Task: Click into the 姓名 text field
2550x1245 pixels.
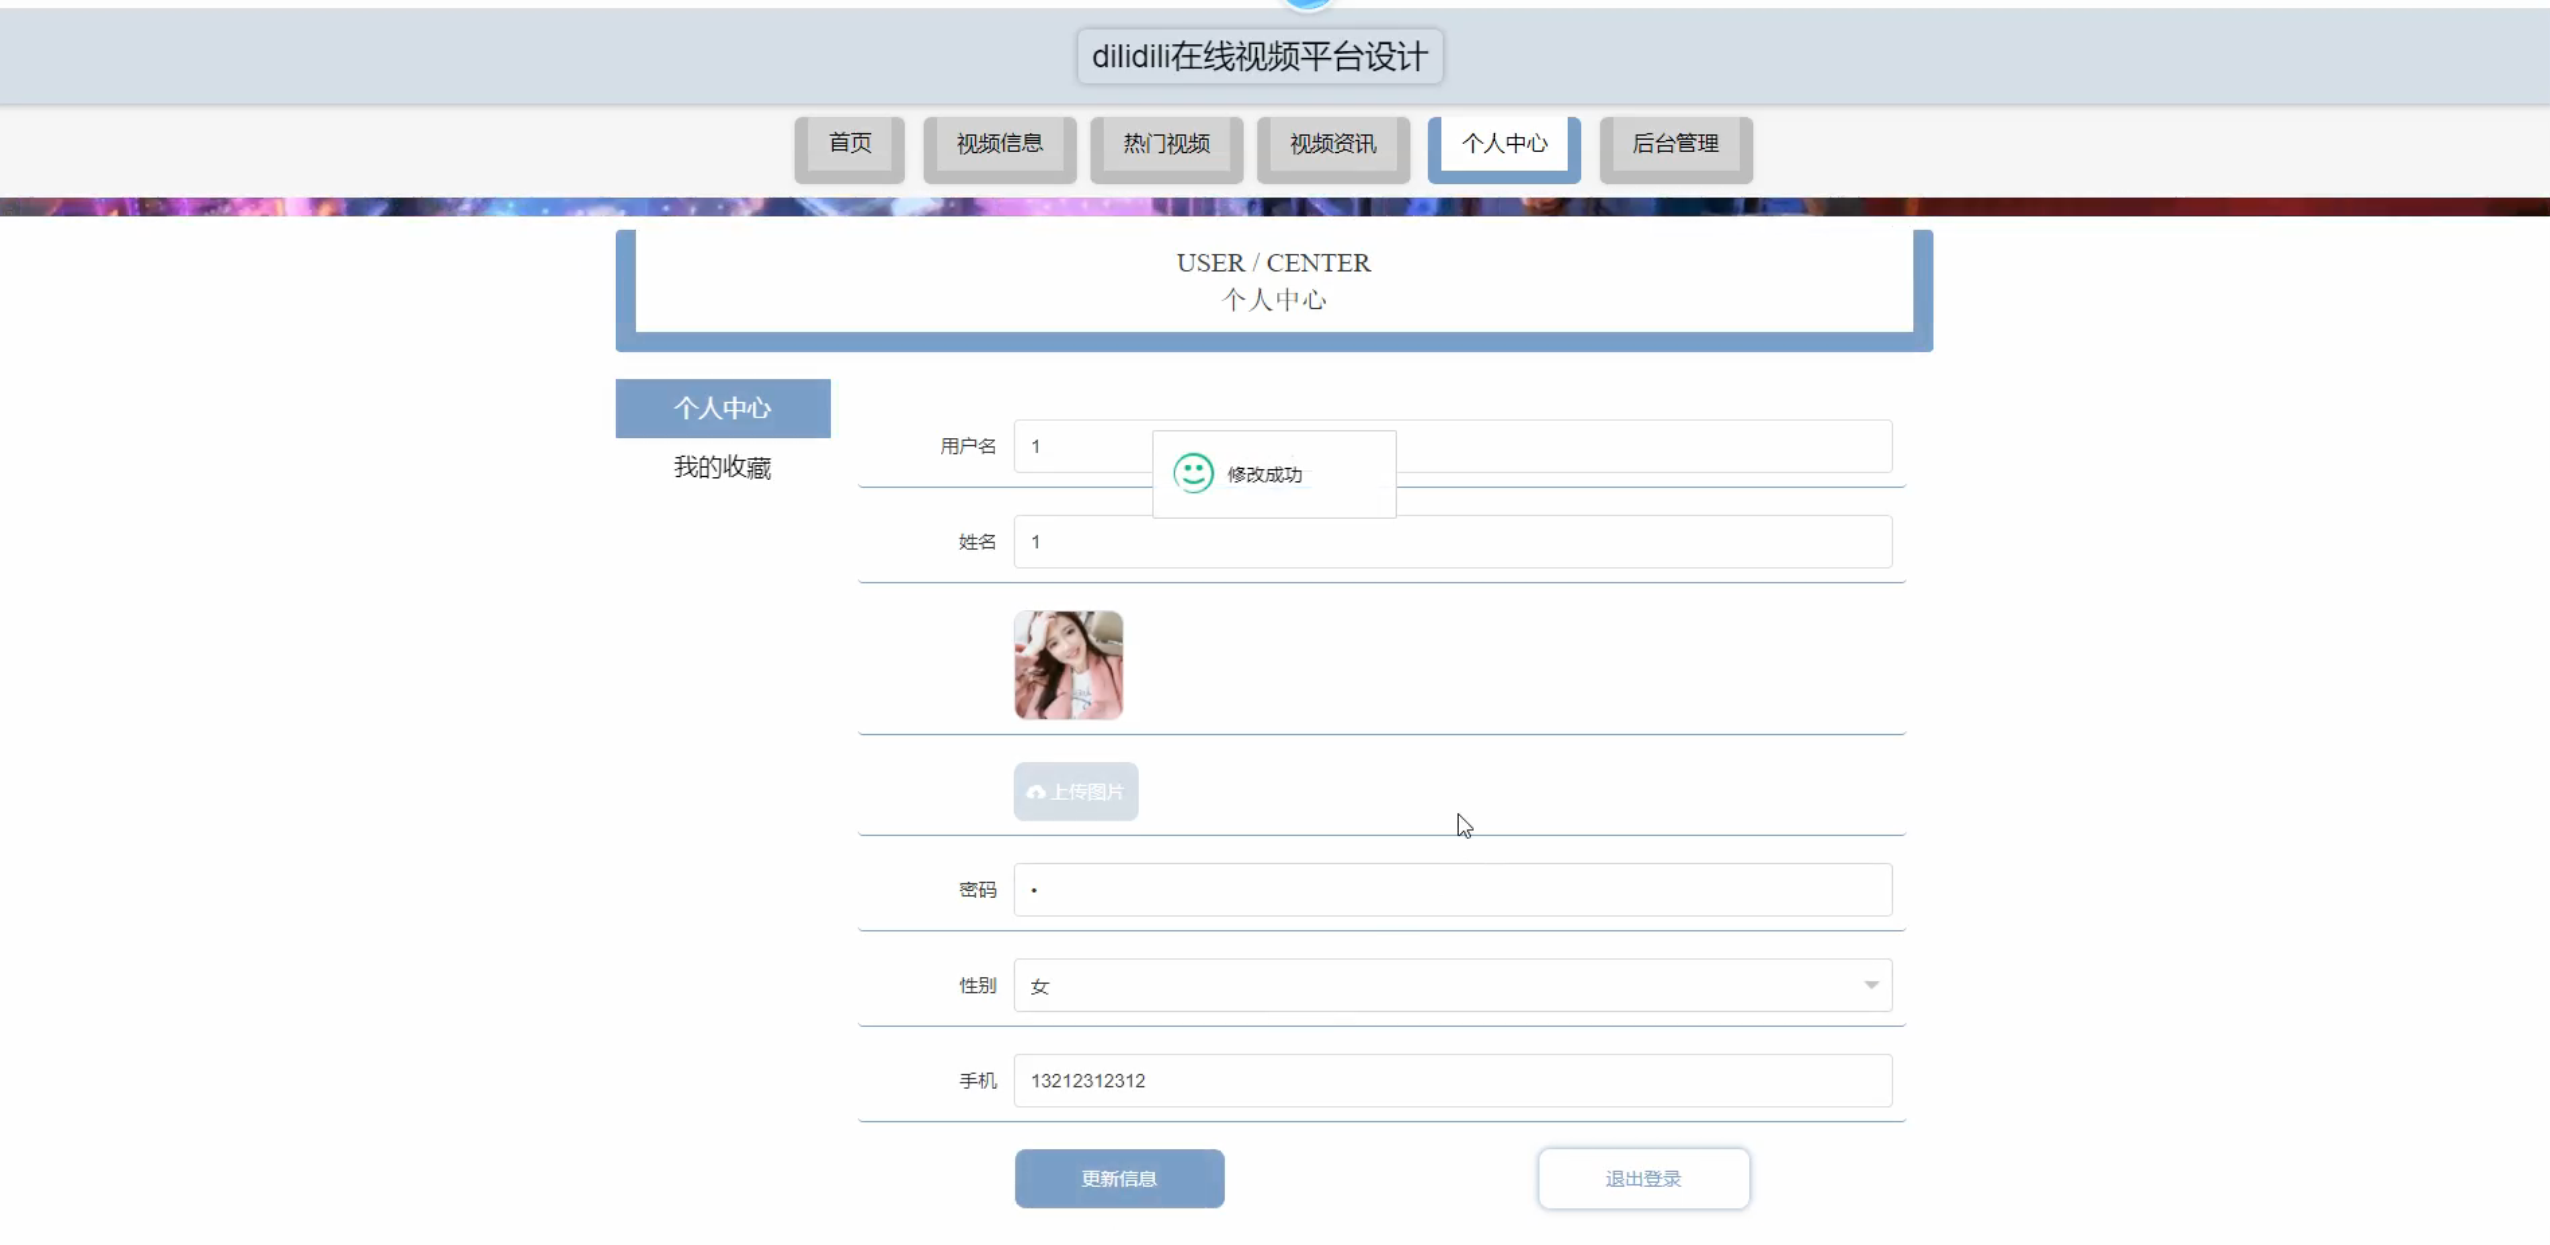Action: pyautogui.click(x=1452, y=542)
